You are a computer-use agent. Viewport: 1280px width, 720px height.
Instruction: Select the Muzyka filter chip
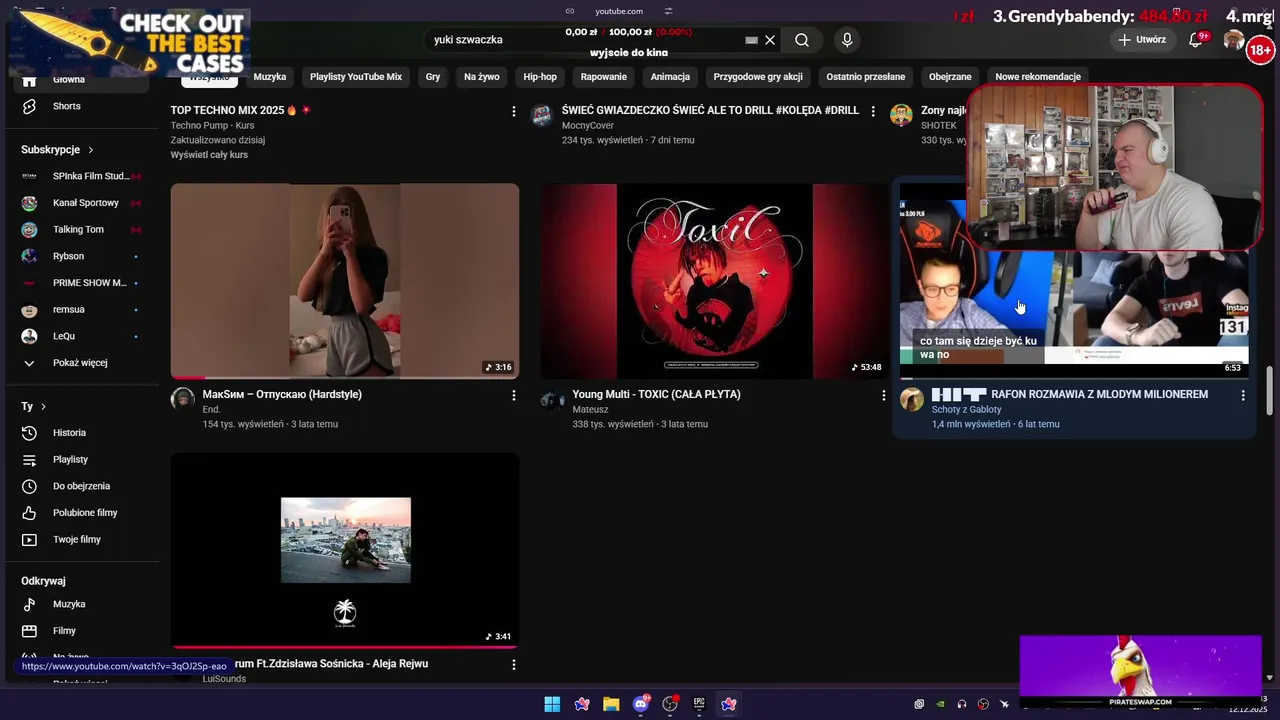coord(270,77)
